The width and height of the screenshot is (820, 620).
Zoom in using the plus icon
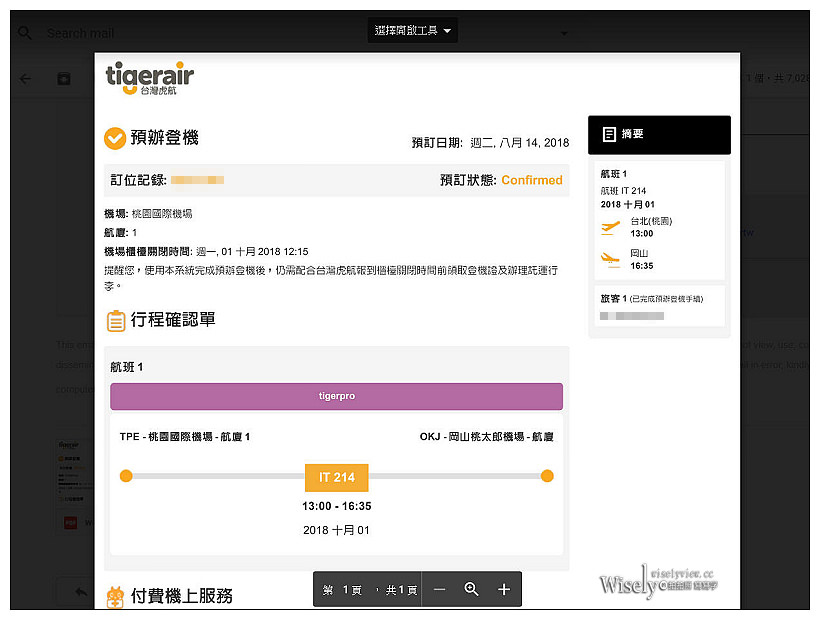point(504,590)
